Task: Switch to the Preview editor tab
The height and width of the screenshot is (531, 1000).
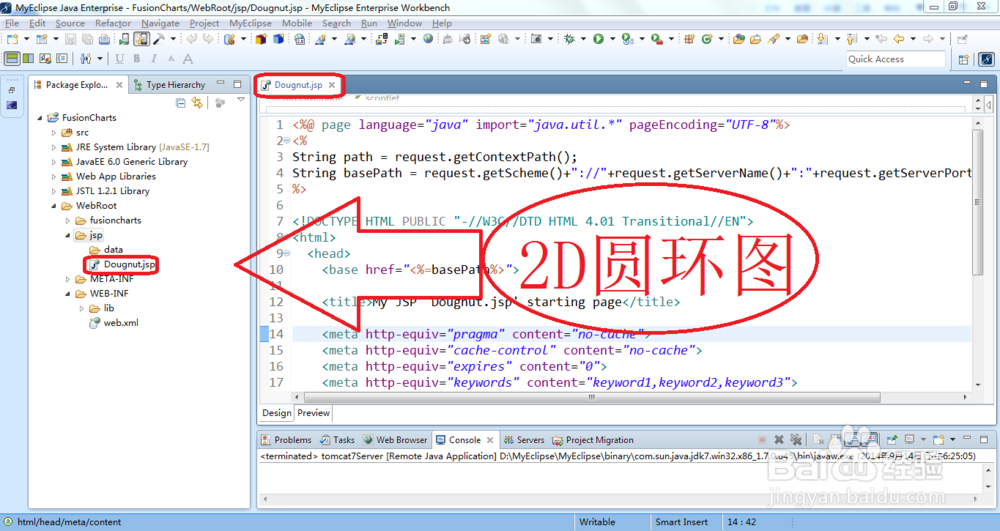Action: click(314, 413)
